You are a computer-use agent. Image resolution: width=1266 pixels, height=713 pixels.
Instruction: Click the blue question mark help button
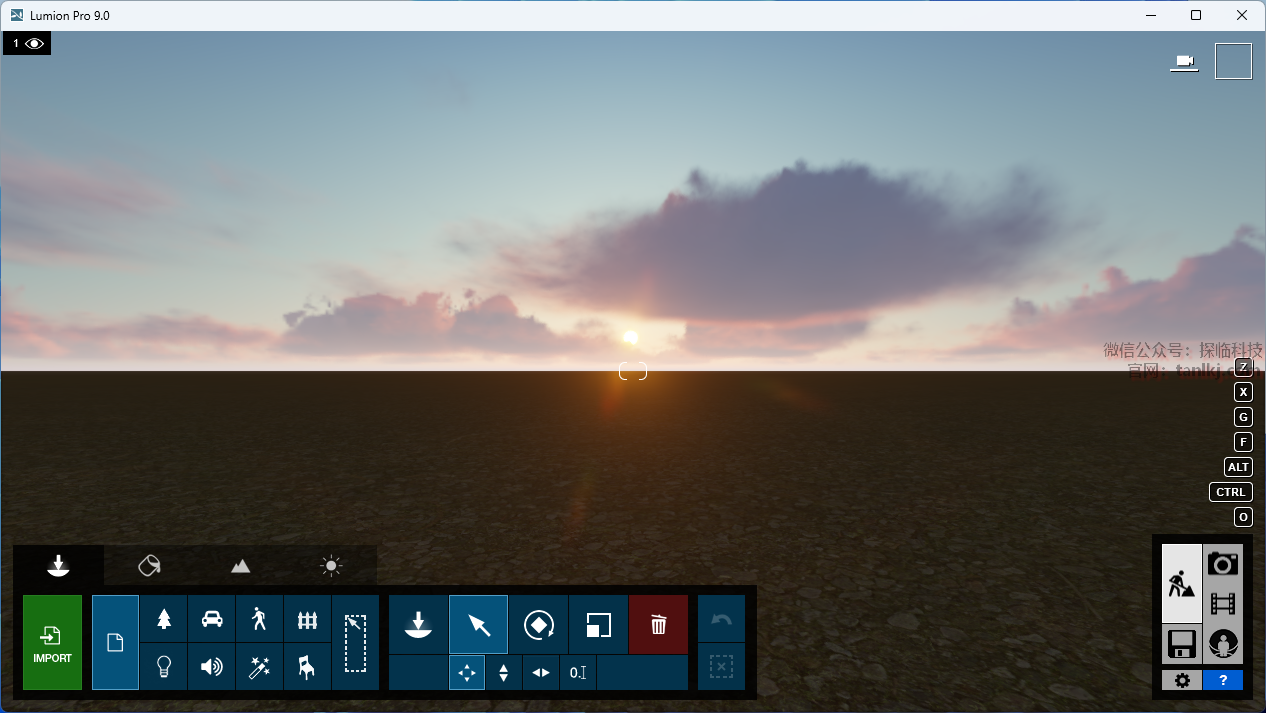click(x=1222, y=681)
